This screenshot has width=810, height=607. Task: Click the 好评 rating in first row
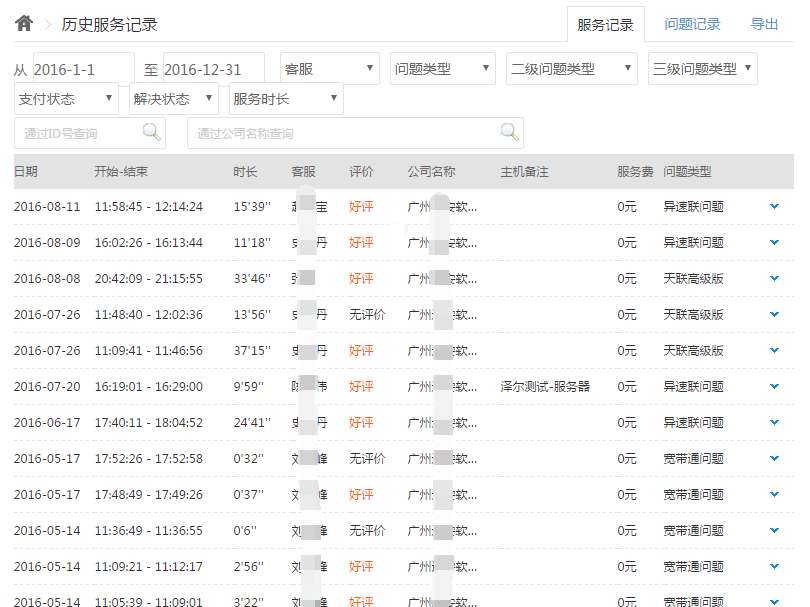[x=361, y=207]
